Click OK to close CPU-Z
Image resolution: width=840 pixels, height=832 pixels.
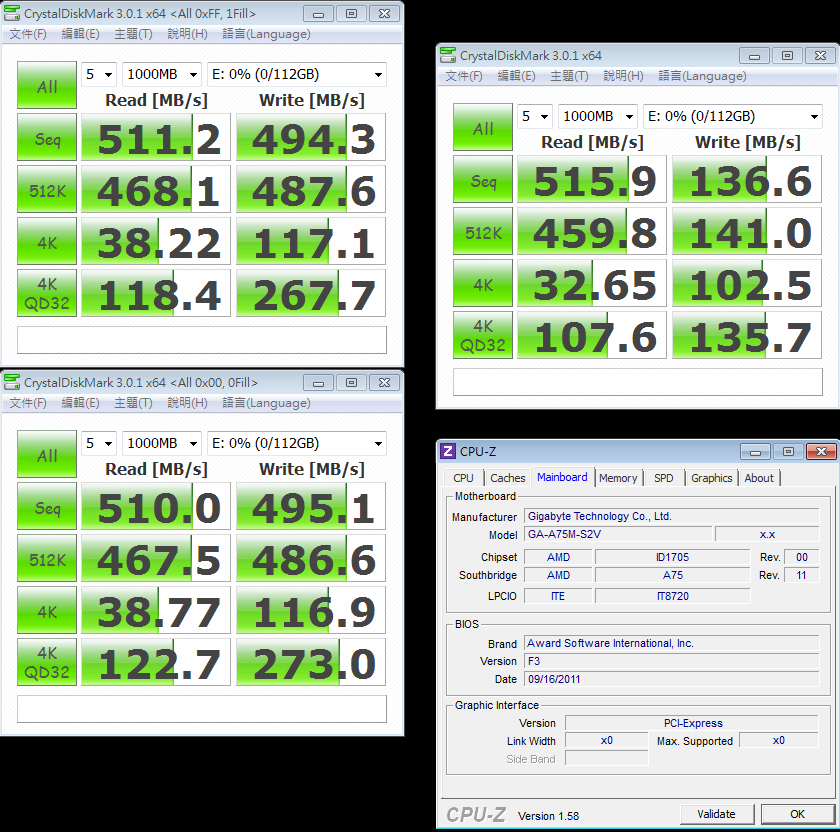[x=797, y=814]
